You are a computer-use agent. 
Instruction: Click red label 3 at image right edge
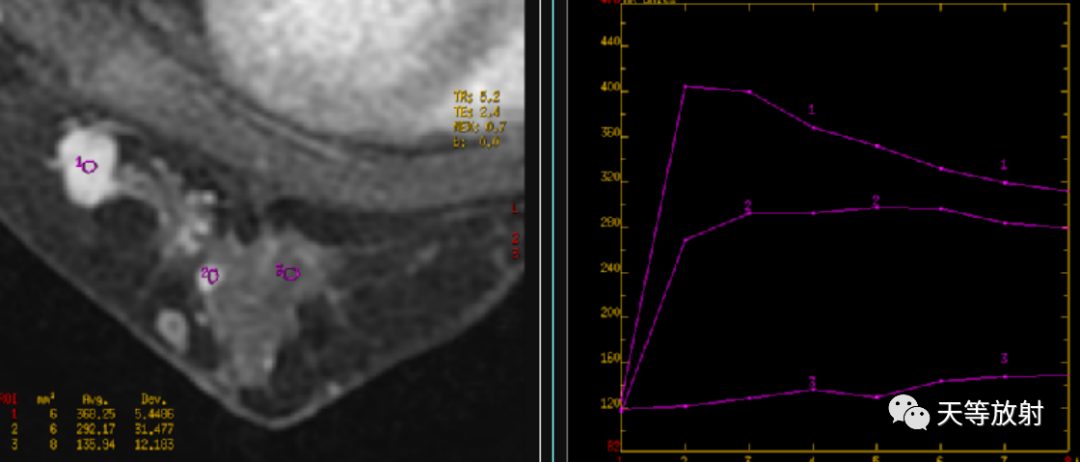point(515,254)
